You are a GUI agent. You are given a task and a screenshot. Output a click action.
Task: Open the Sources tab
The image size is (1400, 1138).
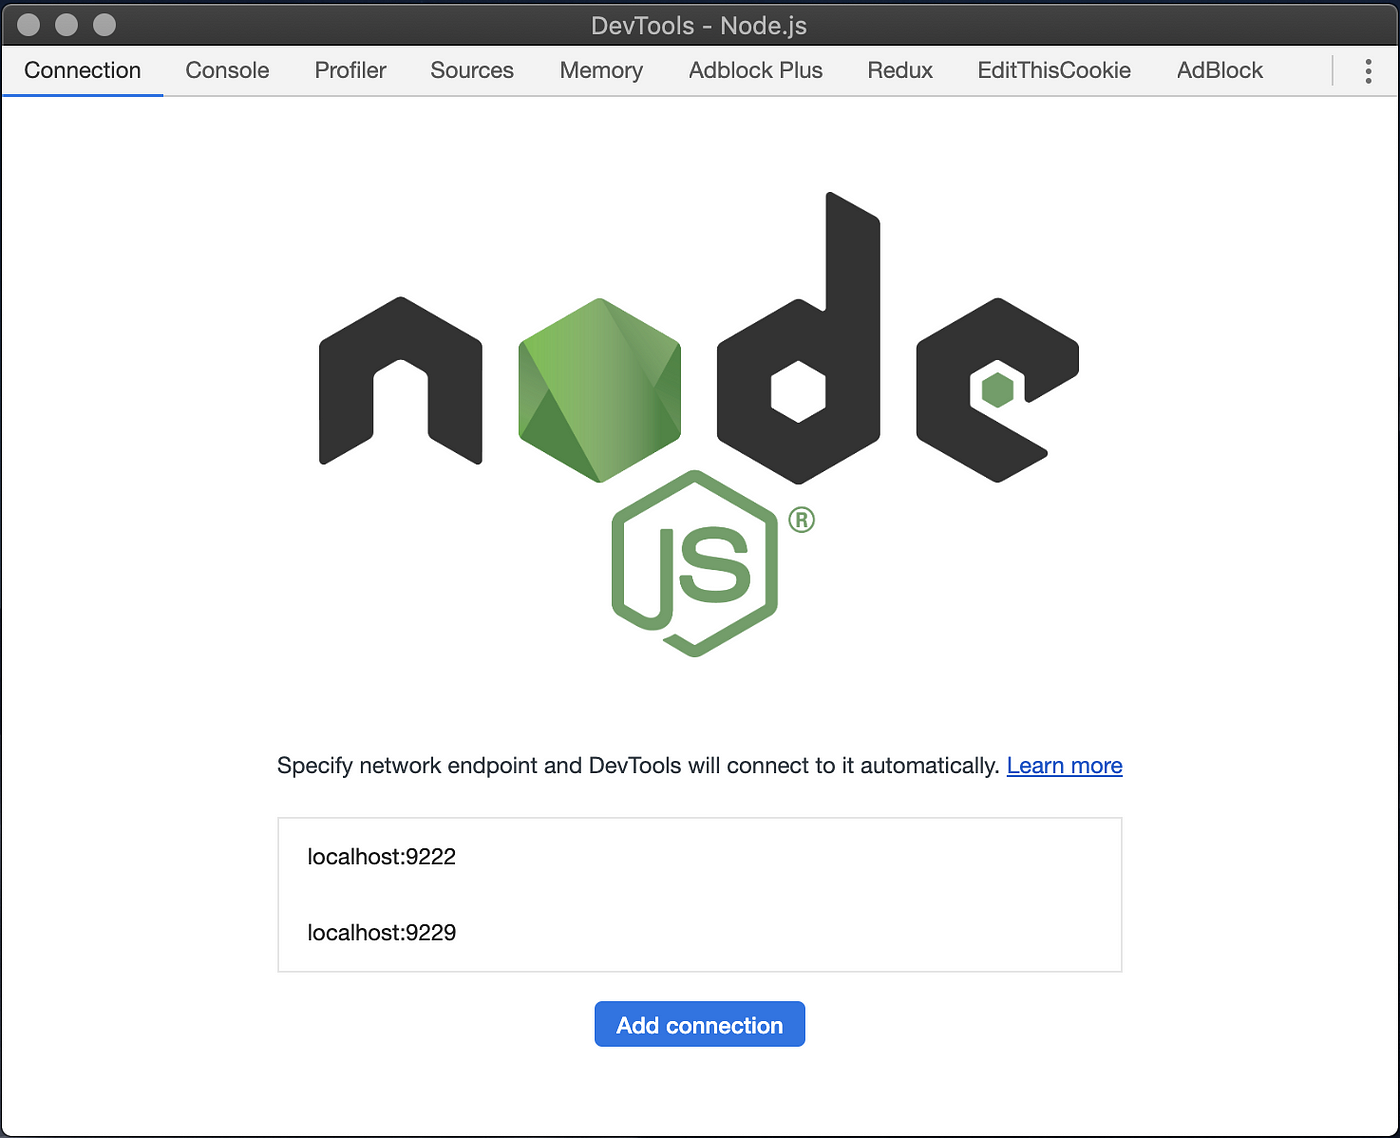[x=472, y=70]
